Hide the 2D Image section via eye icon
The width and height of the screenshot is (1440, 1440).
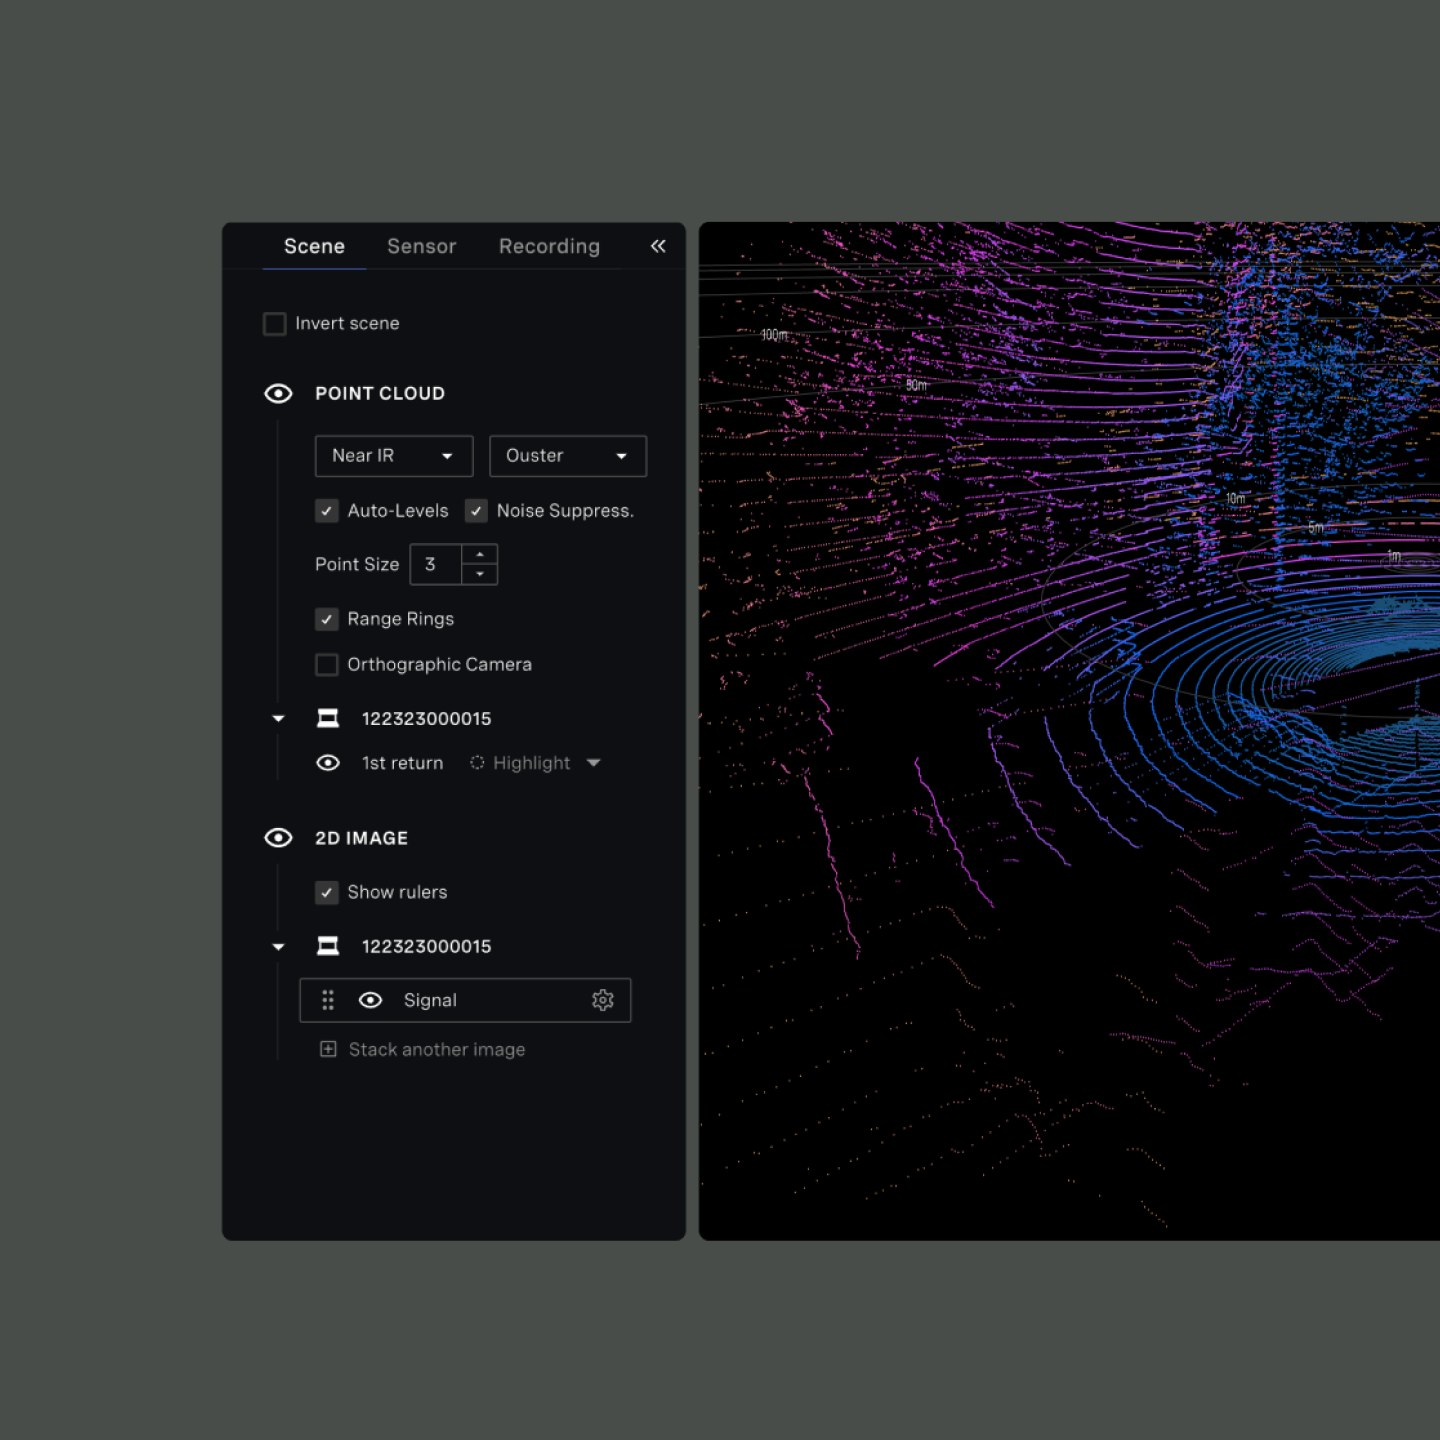click(278, 838)
